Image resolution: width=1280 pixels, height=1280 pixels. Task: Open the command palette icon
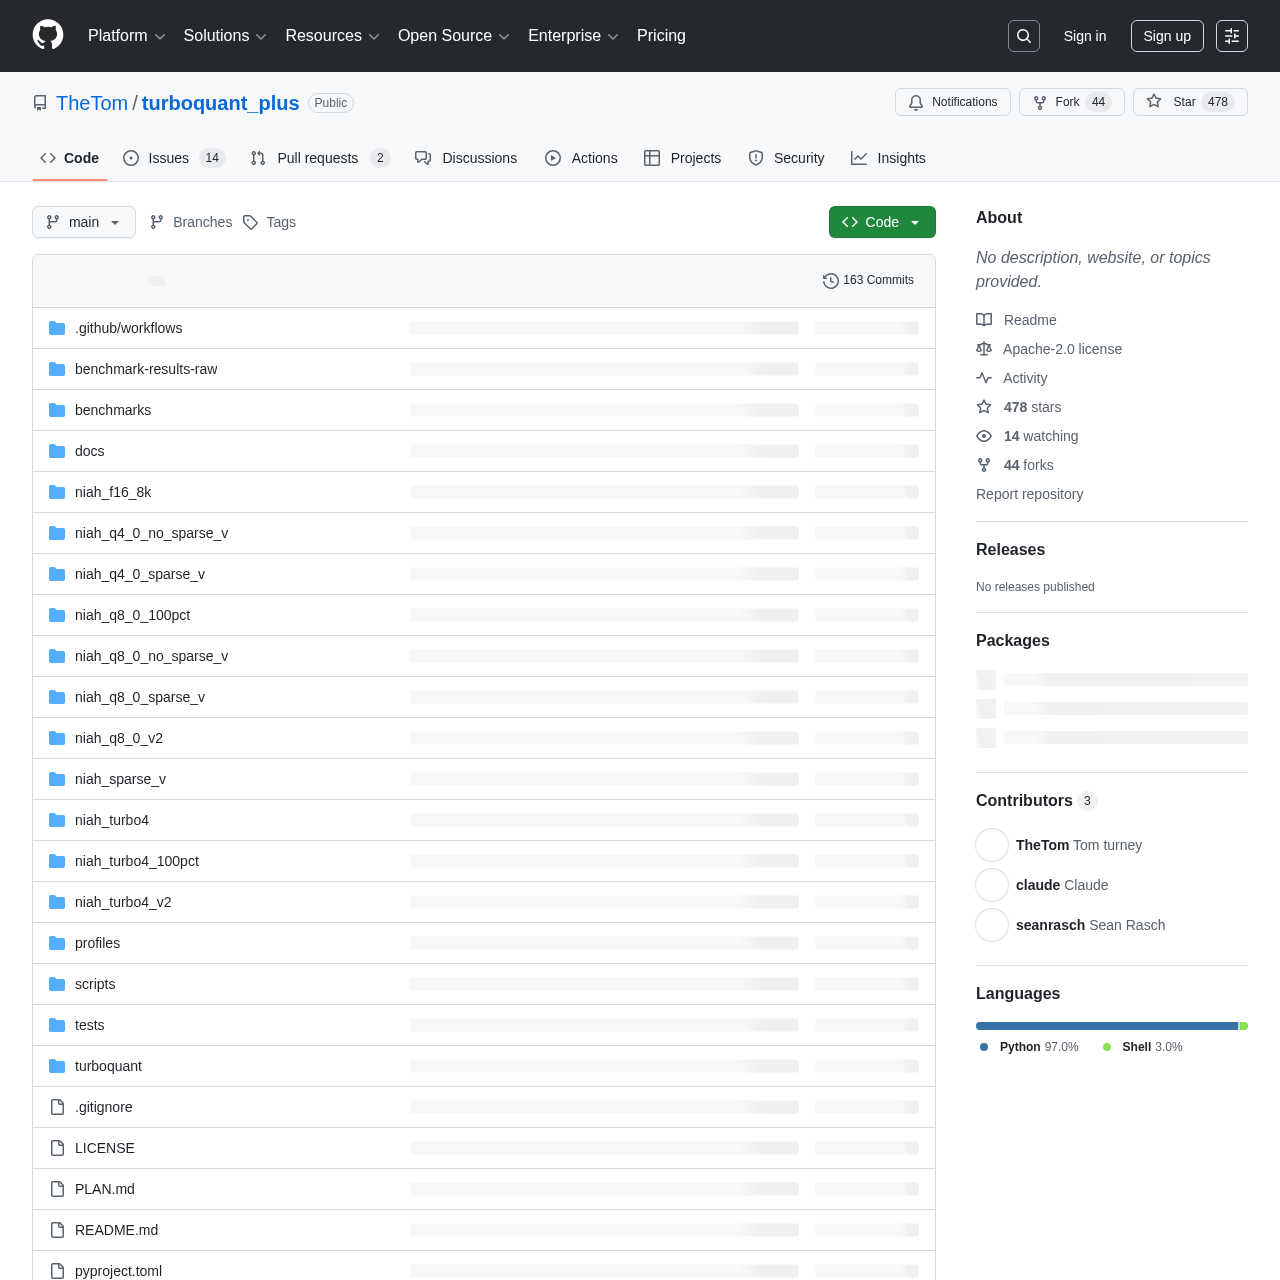click(x=1230, y=35)
